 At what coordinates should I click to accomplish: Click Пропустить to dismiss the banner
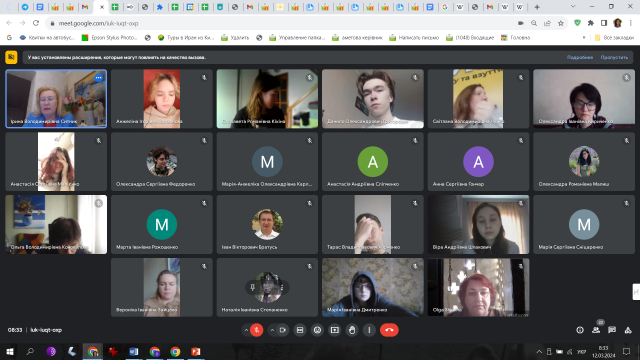pyautogui.click(x=614, y=57)
